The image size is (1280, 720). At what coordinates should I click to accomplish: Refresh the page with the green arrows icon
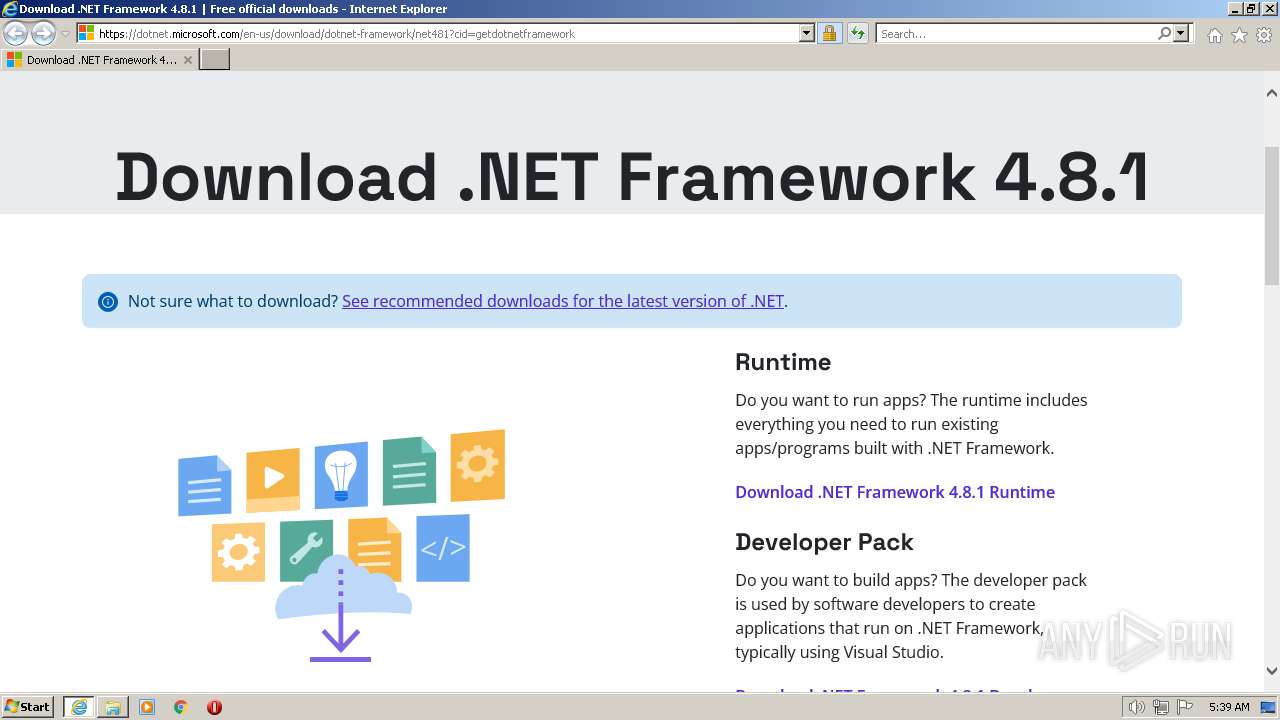point(857,34)
